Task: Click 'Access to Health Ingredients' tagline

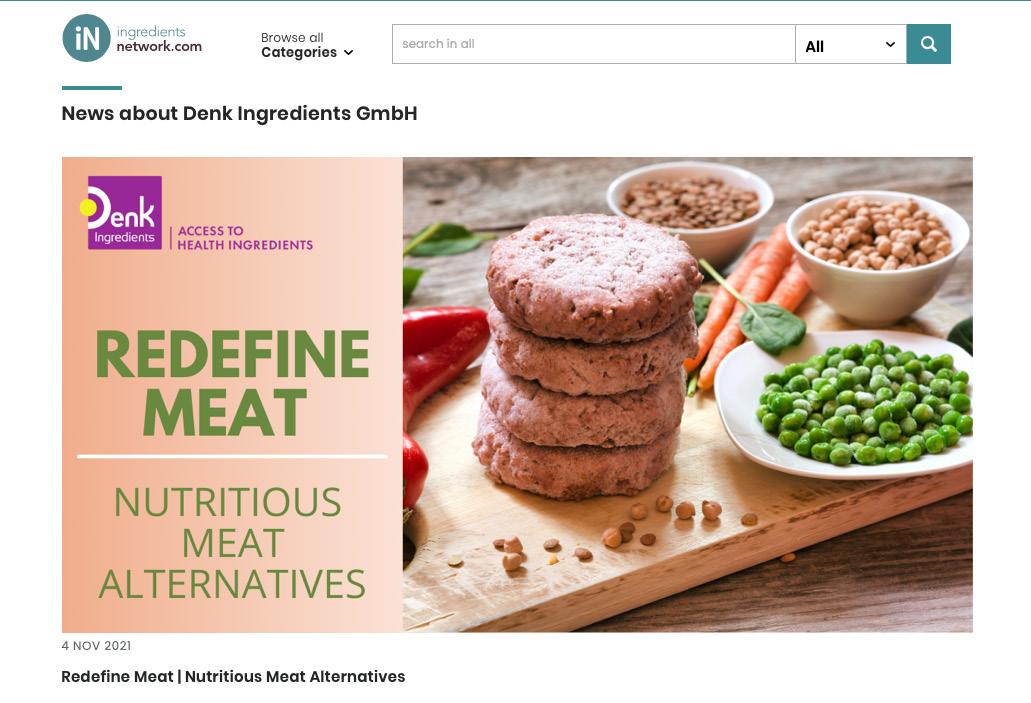Action: (245, 238)
